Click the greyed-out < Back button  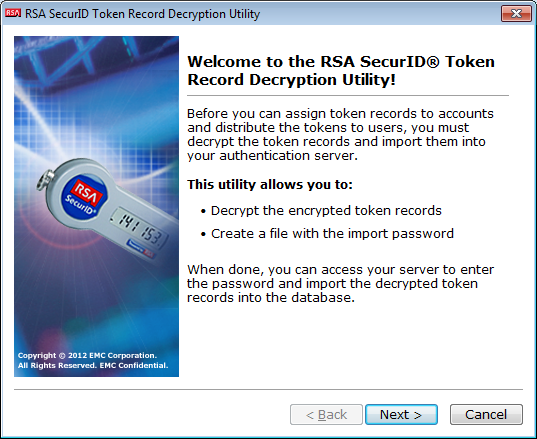[x=326, y=415]
